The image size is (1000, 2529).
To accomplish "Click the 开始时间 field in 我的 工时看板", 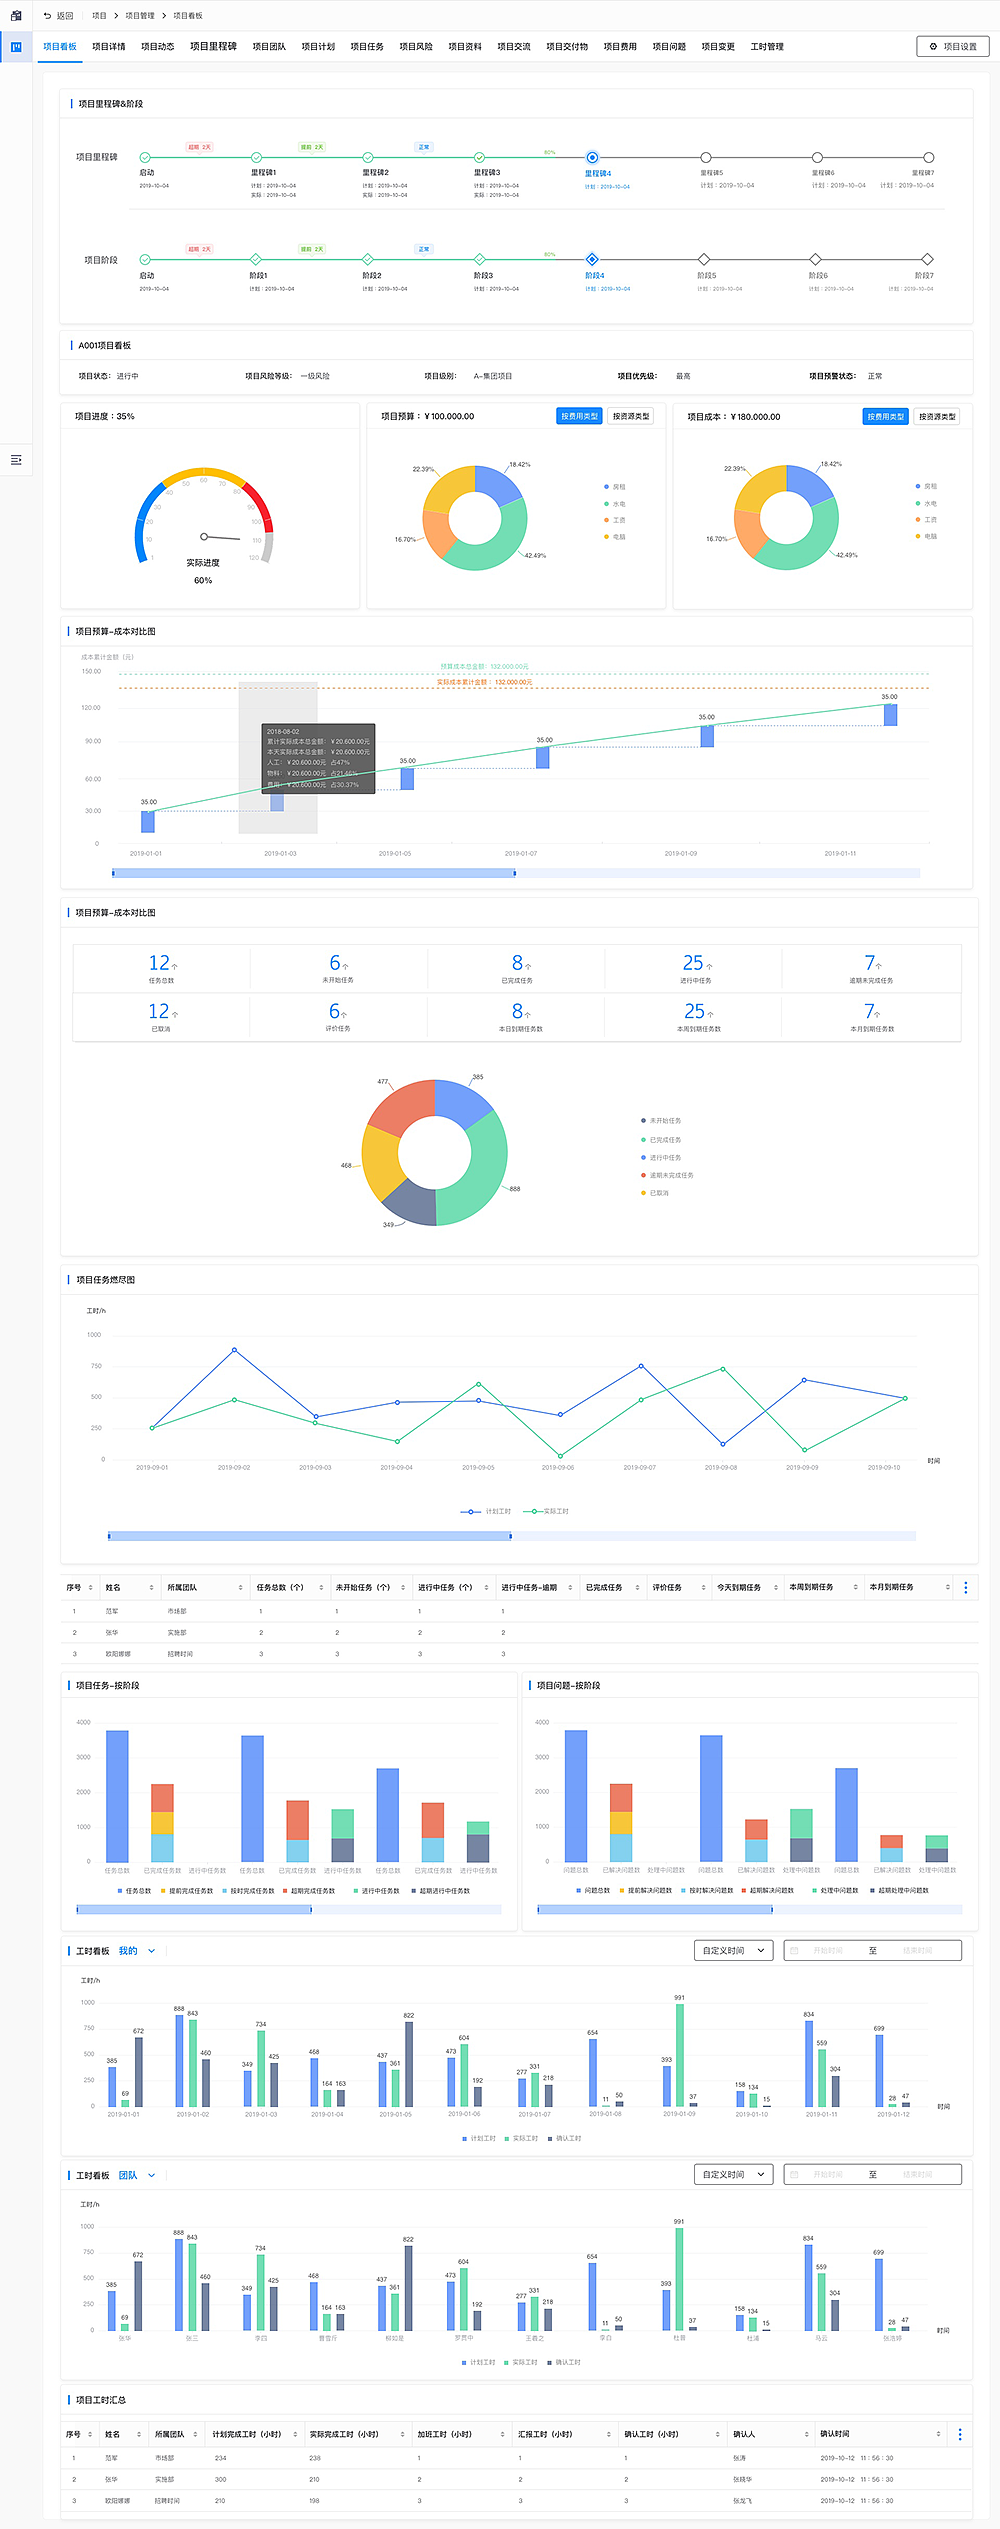I will click(x=828, y=1951).
